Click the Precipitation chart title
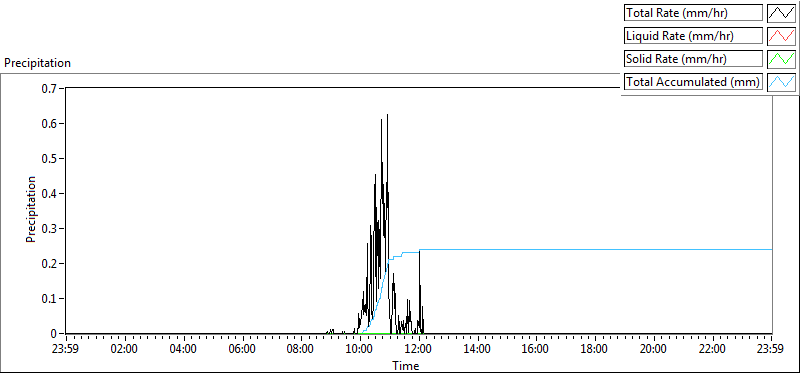Screen dimensions: 800x373 tap(37, 63)
